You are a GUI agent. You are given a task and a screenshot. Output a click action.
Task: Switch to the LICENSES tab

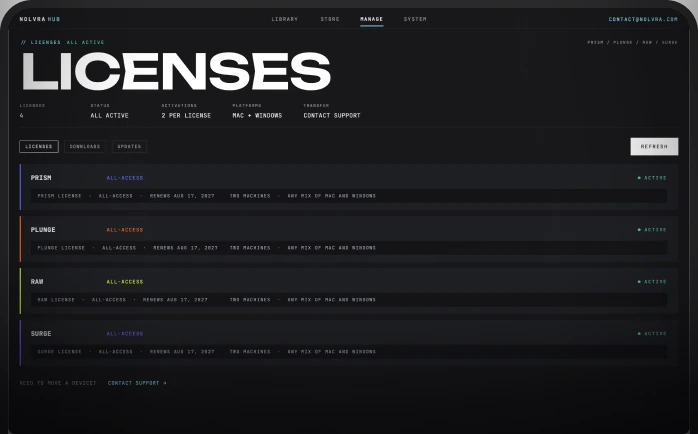click(39, 146)
